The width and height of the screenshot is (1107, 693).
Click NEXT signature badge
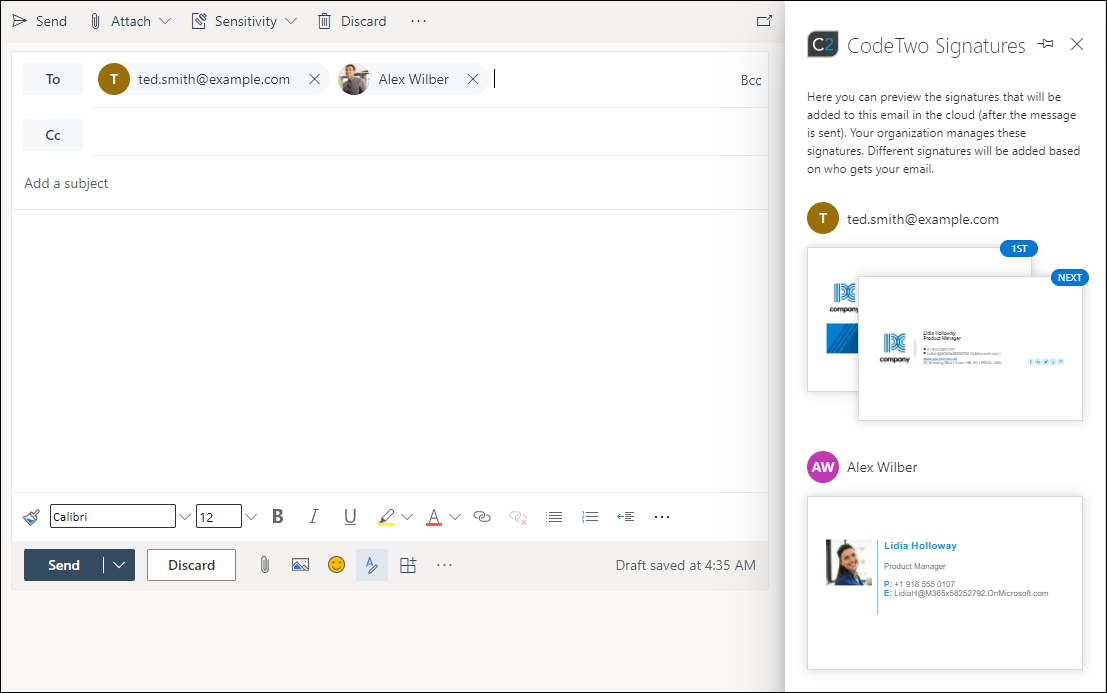1070,277
